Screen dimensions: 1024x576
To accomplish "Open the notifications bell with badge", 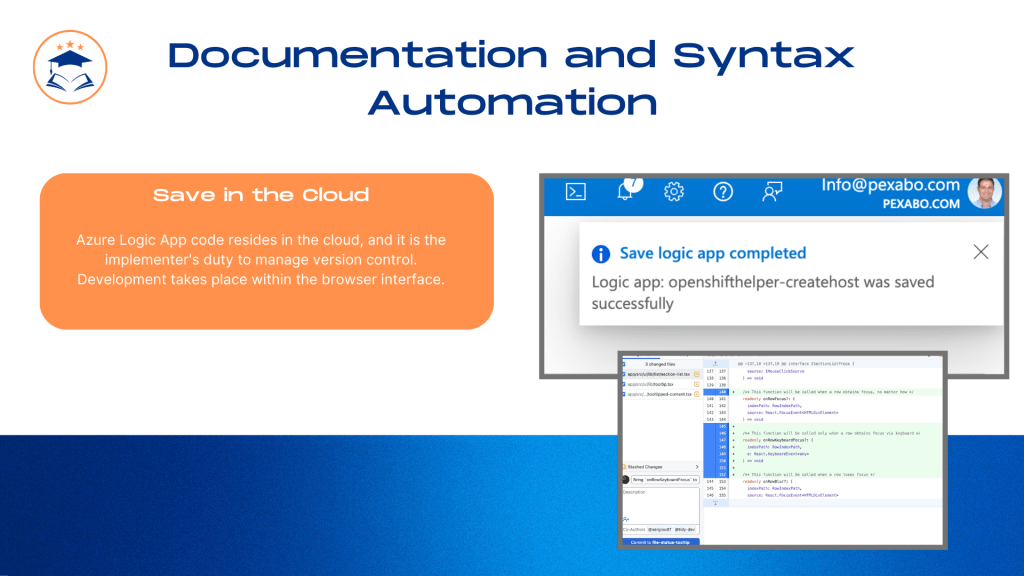I will coord(628,189).
